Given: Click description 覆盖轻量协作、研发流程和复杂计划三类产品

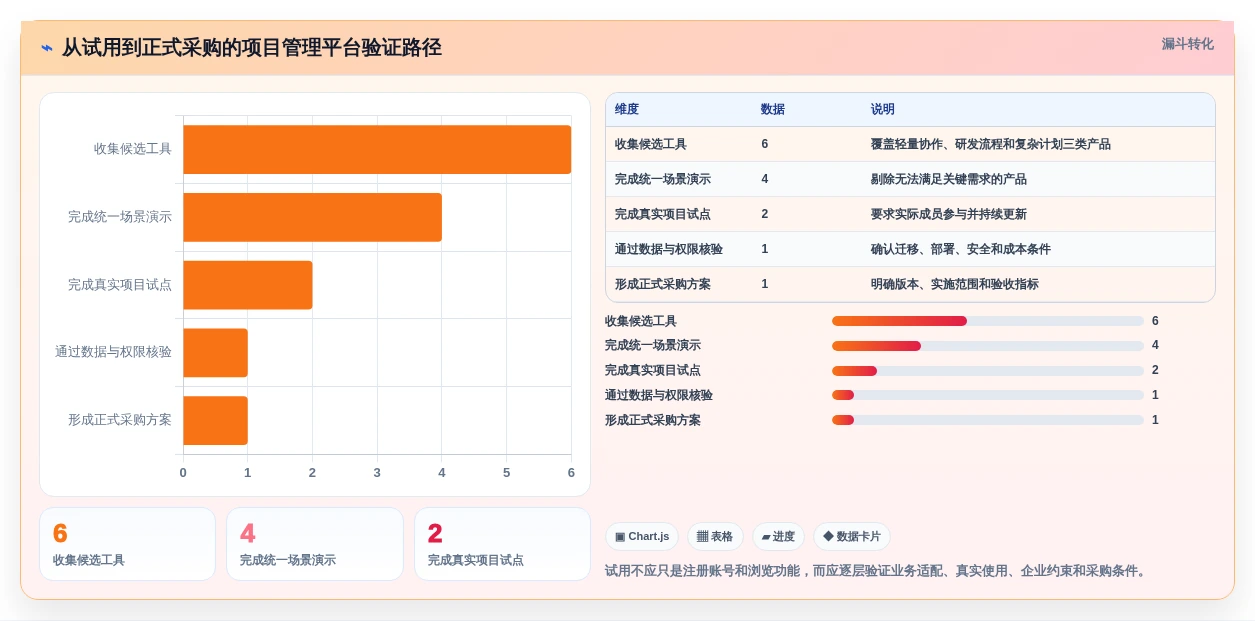Looking at the screenshot, I should click(x=991, y=144).
